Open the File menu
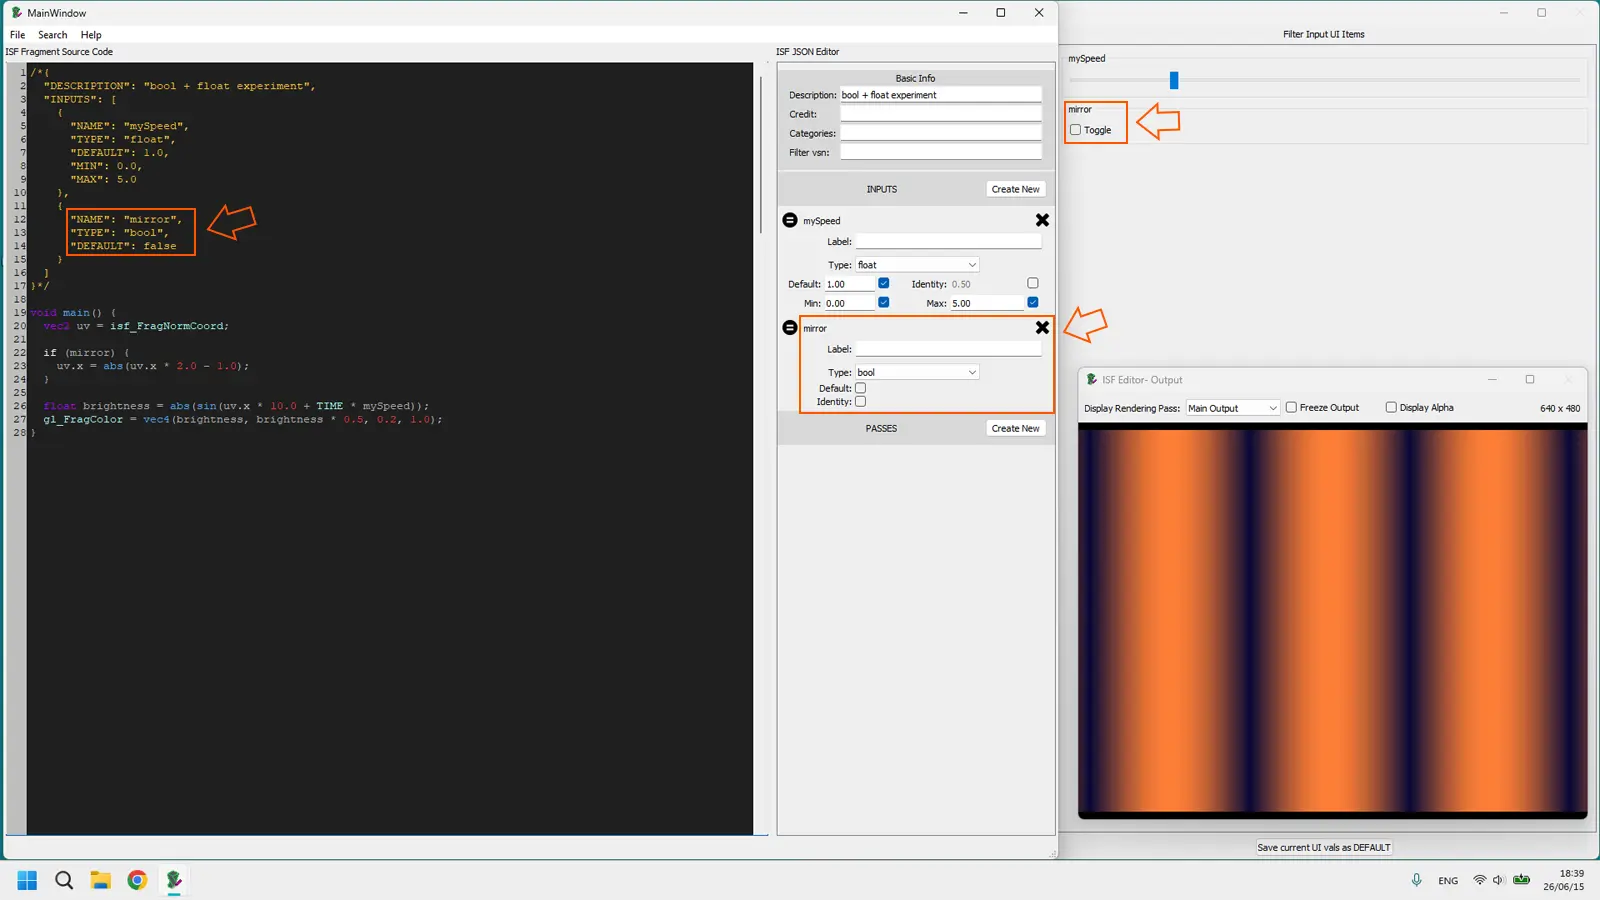Image resolution: width=1600 pixels, height=900 pixels. click(x=17, y=35)
